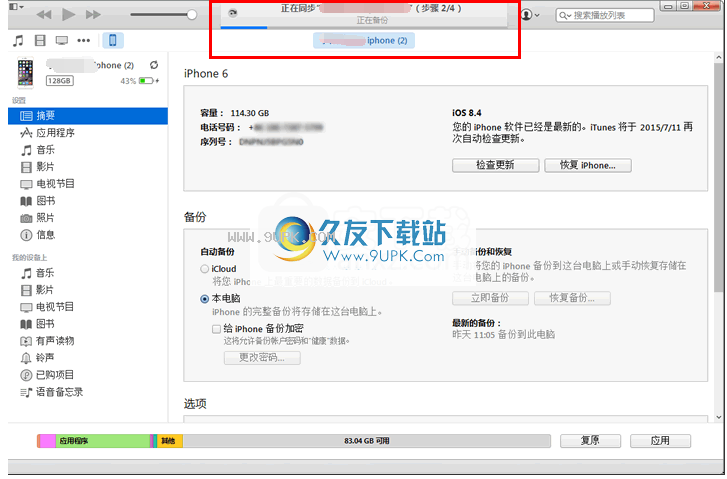Click the 128GB capacity label
This screenshot has width=727, height=479.
[x=59, y=81]
